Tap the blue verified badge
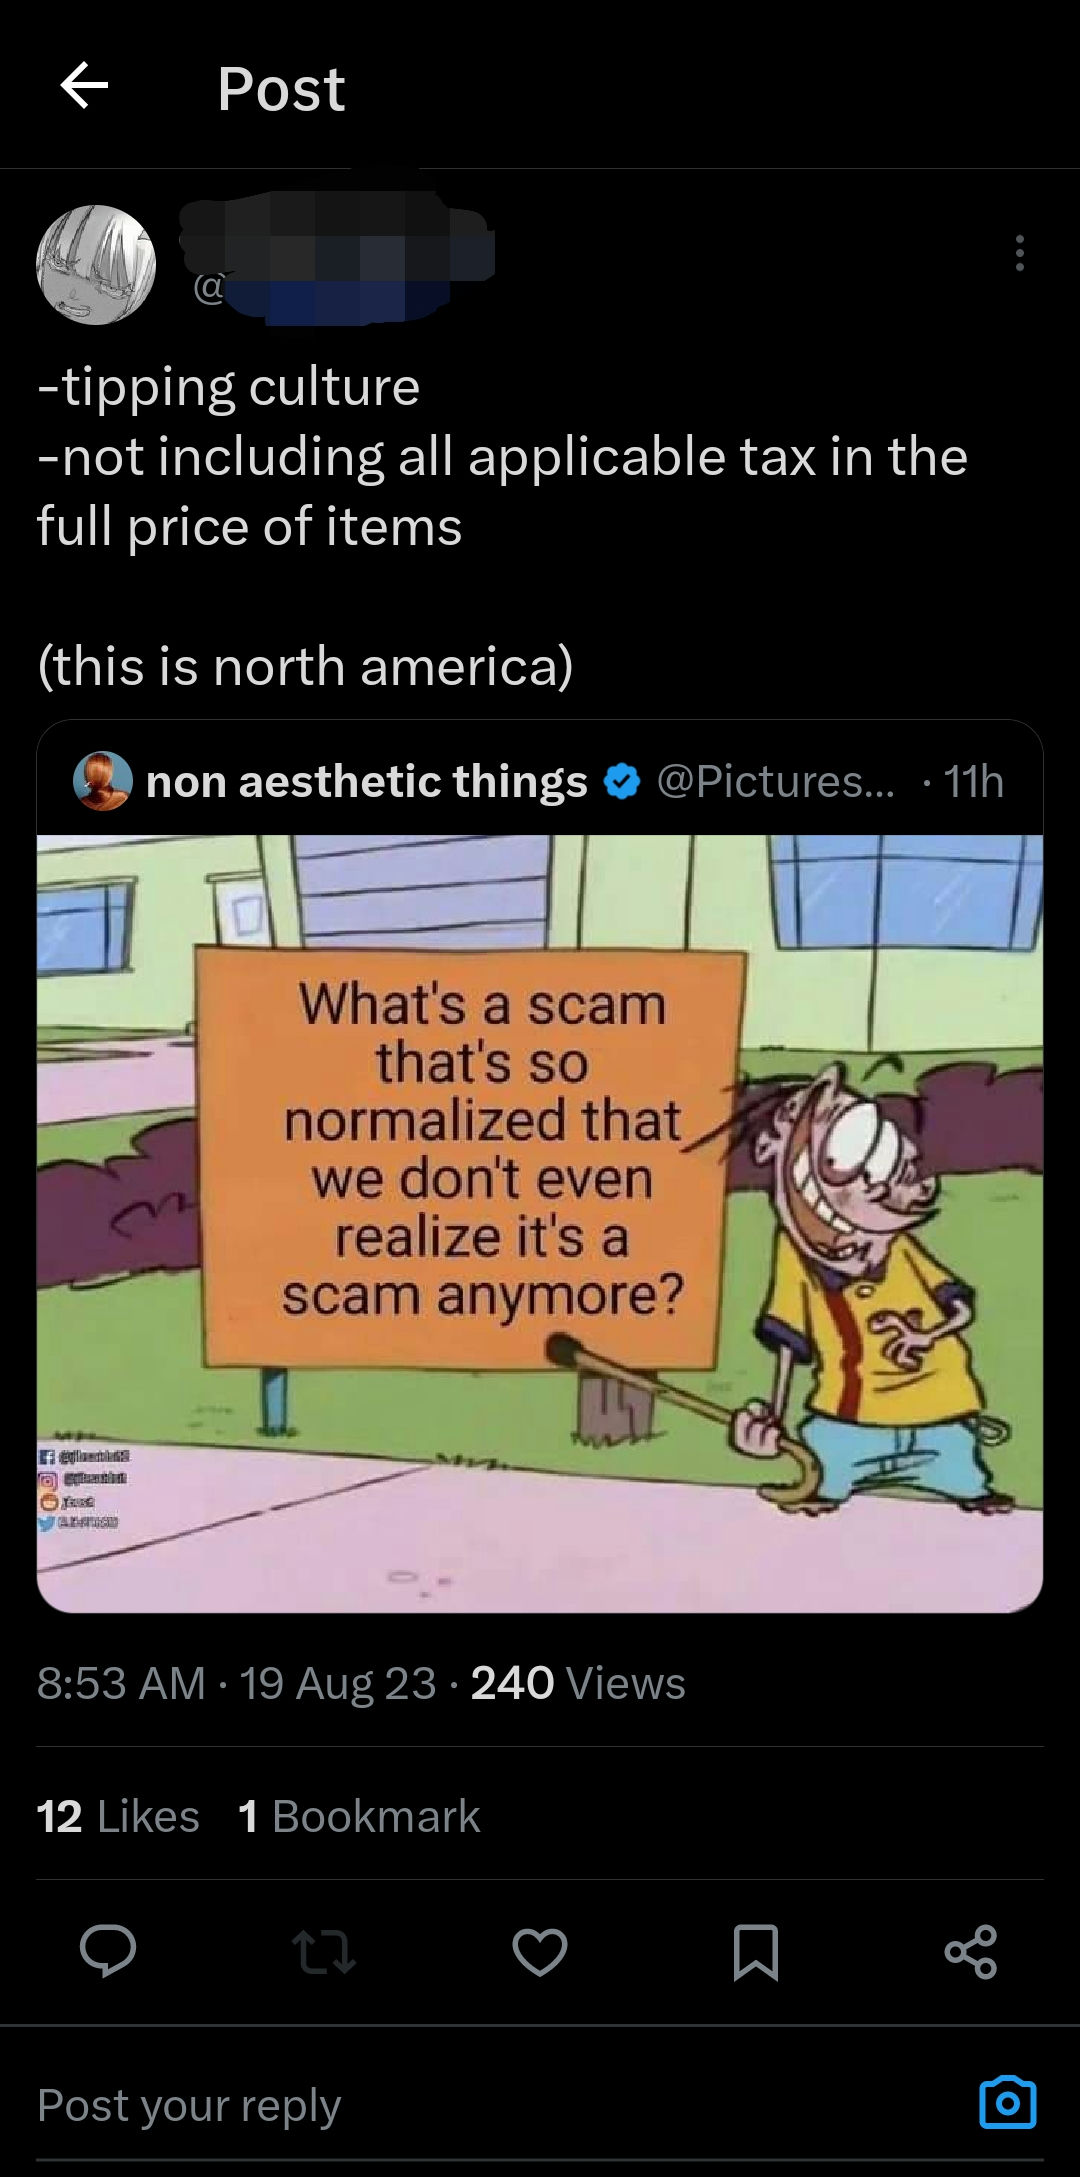The image size is (1080, 2177). coord(622,781)
